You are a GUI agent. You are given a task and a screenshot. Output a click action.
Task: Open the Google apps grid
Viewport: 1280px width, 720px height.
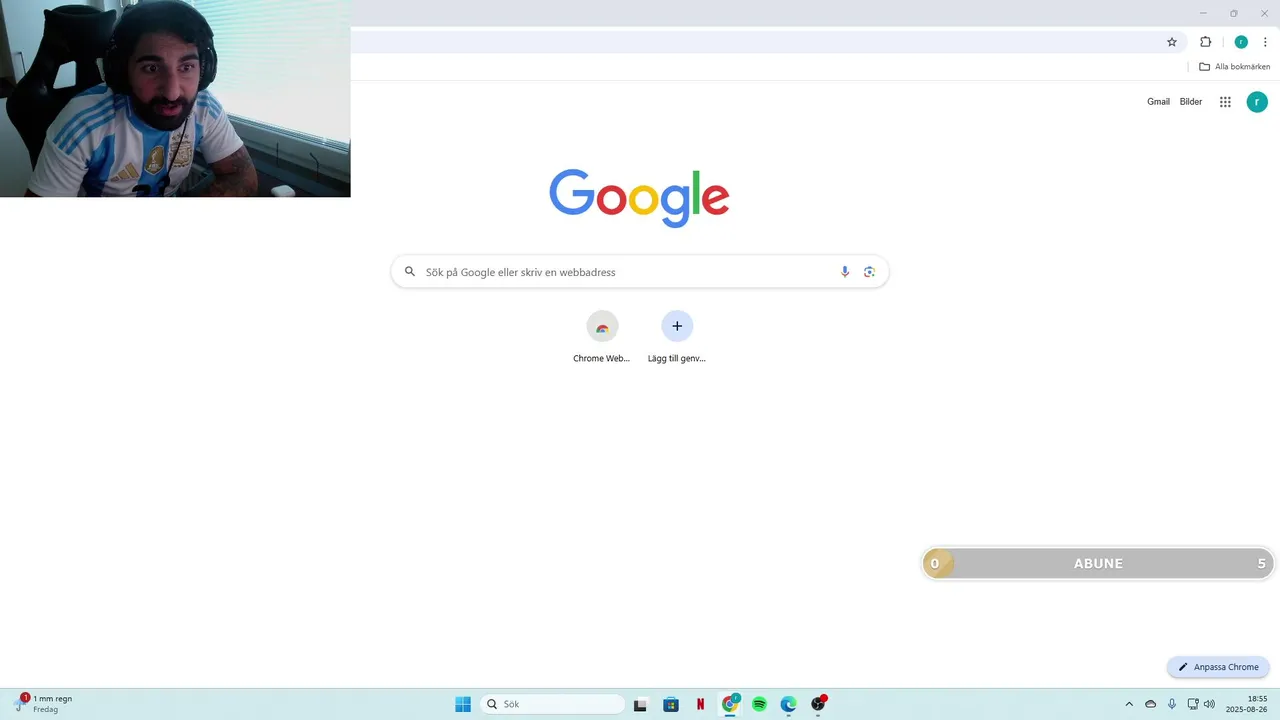point(1225,102)
